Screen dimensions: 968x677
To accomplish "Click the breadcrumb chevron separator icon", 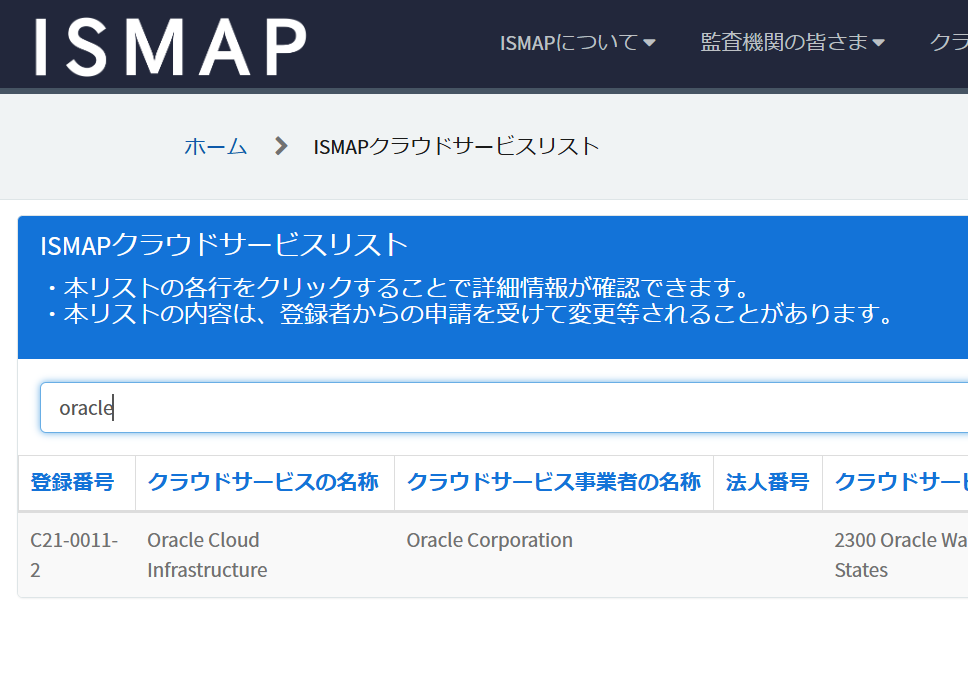I will pyautogui.click(x=281, y=146).
